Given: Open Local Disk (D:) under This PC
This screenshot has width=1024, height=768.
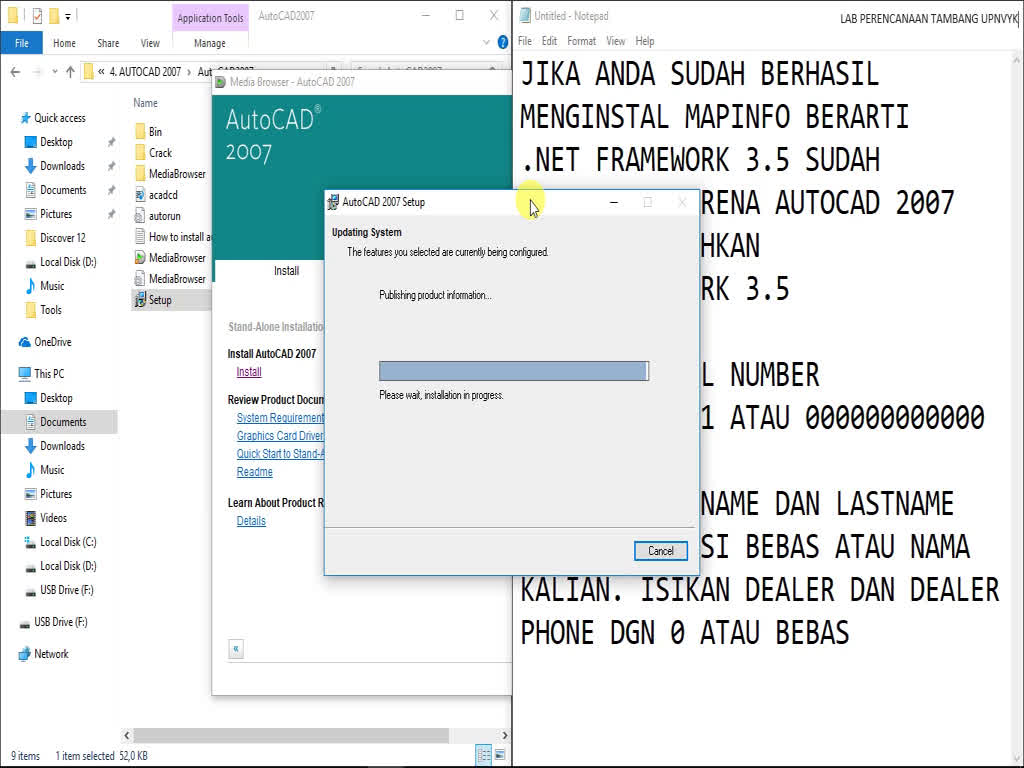Looking at the screenshot, I should (61, 566).
